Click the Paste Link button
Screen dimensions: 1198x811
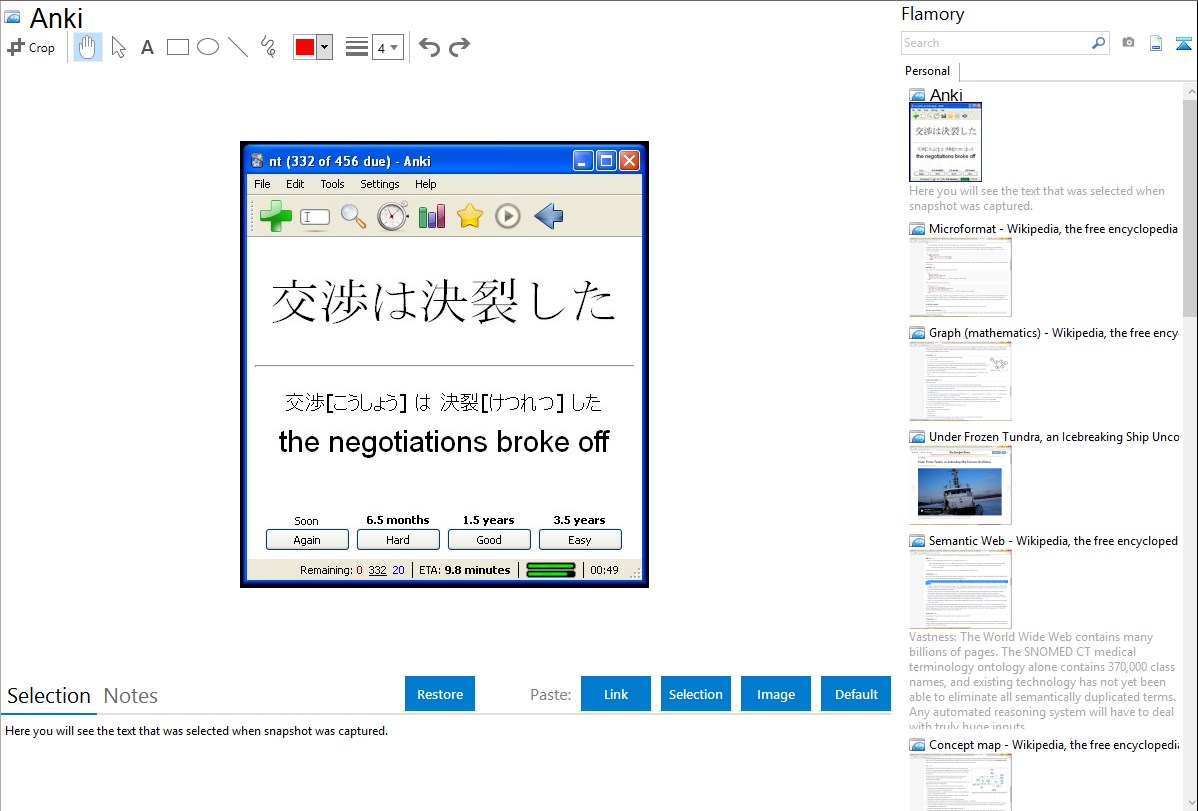(616, 694)
